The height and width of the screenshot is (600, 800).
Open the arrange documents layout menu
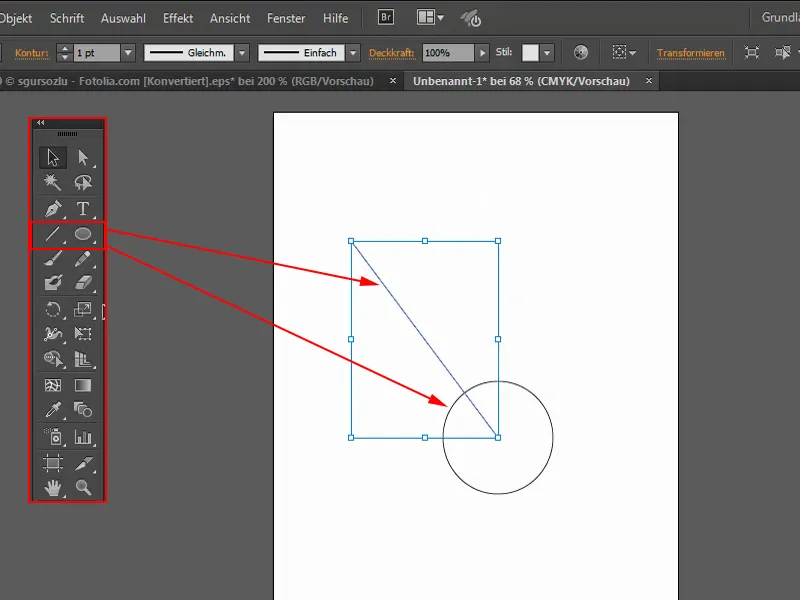pos(430,17)
